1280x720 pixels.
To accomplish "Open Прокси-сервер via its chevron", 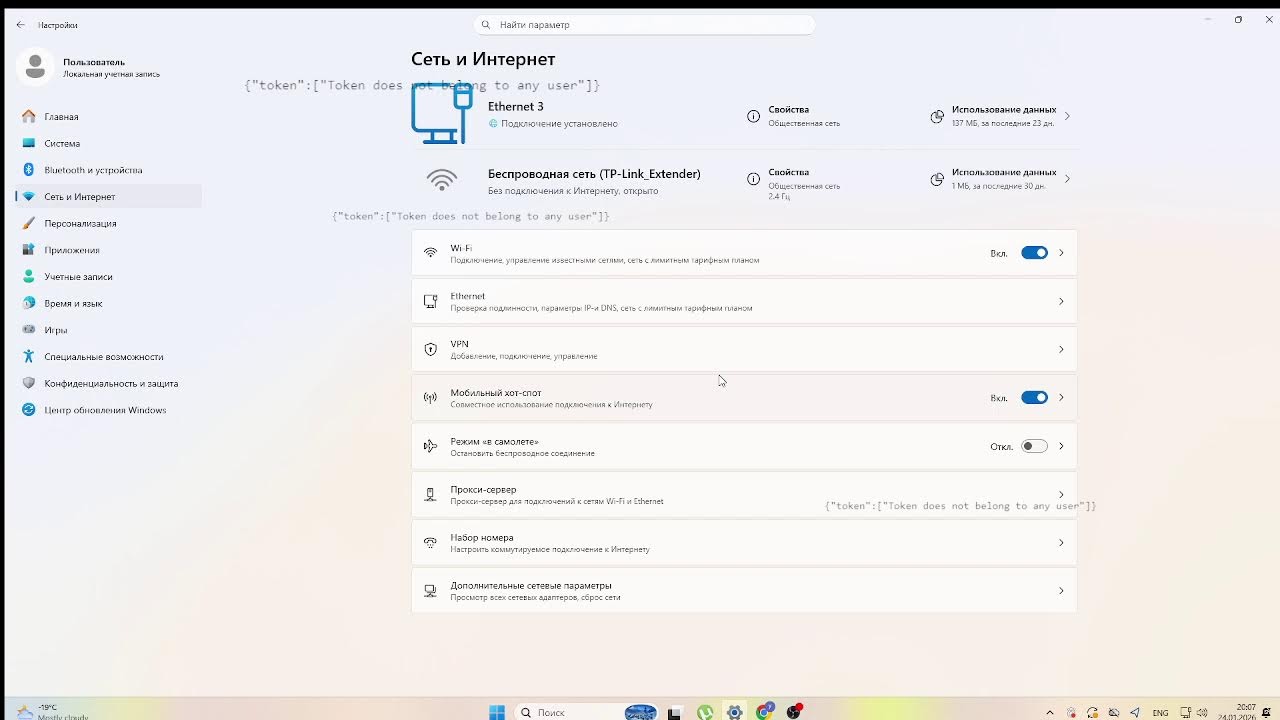I will (x=1061, y=494).
